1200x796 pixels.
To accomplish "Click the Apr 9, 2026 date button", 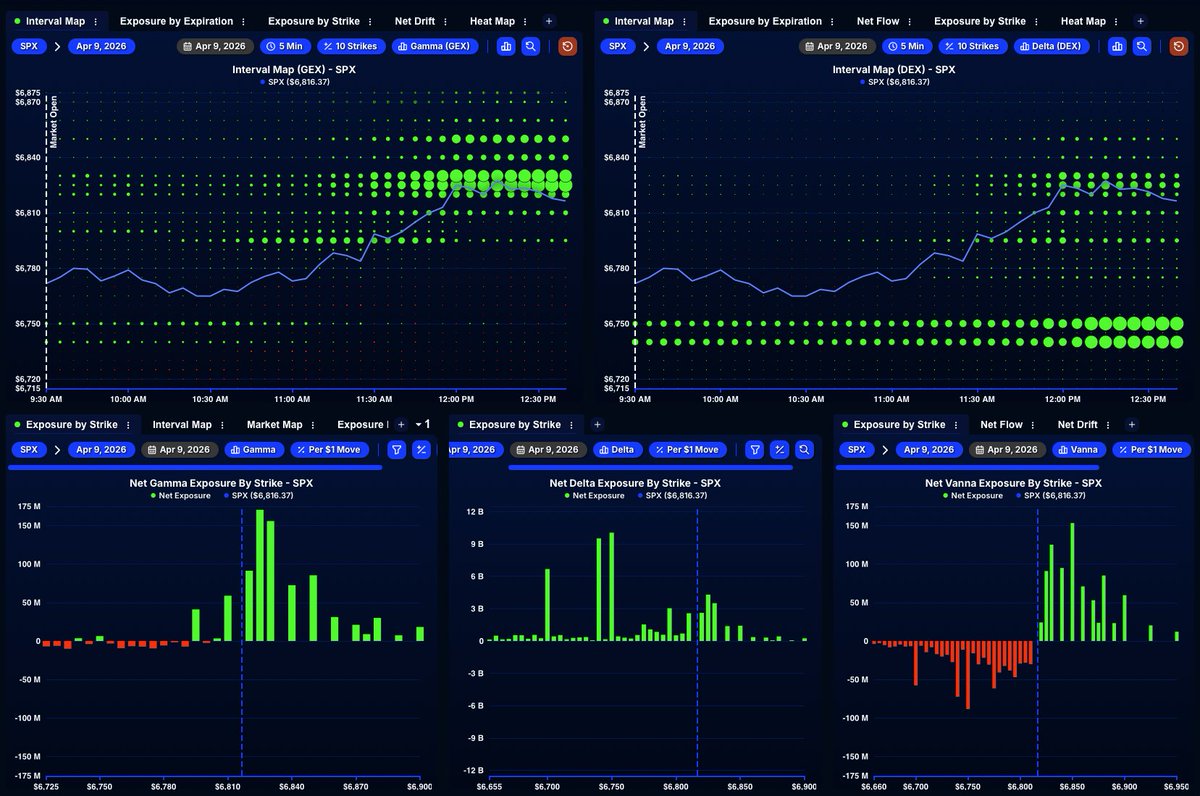I will [101, 46].
